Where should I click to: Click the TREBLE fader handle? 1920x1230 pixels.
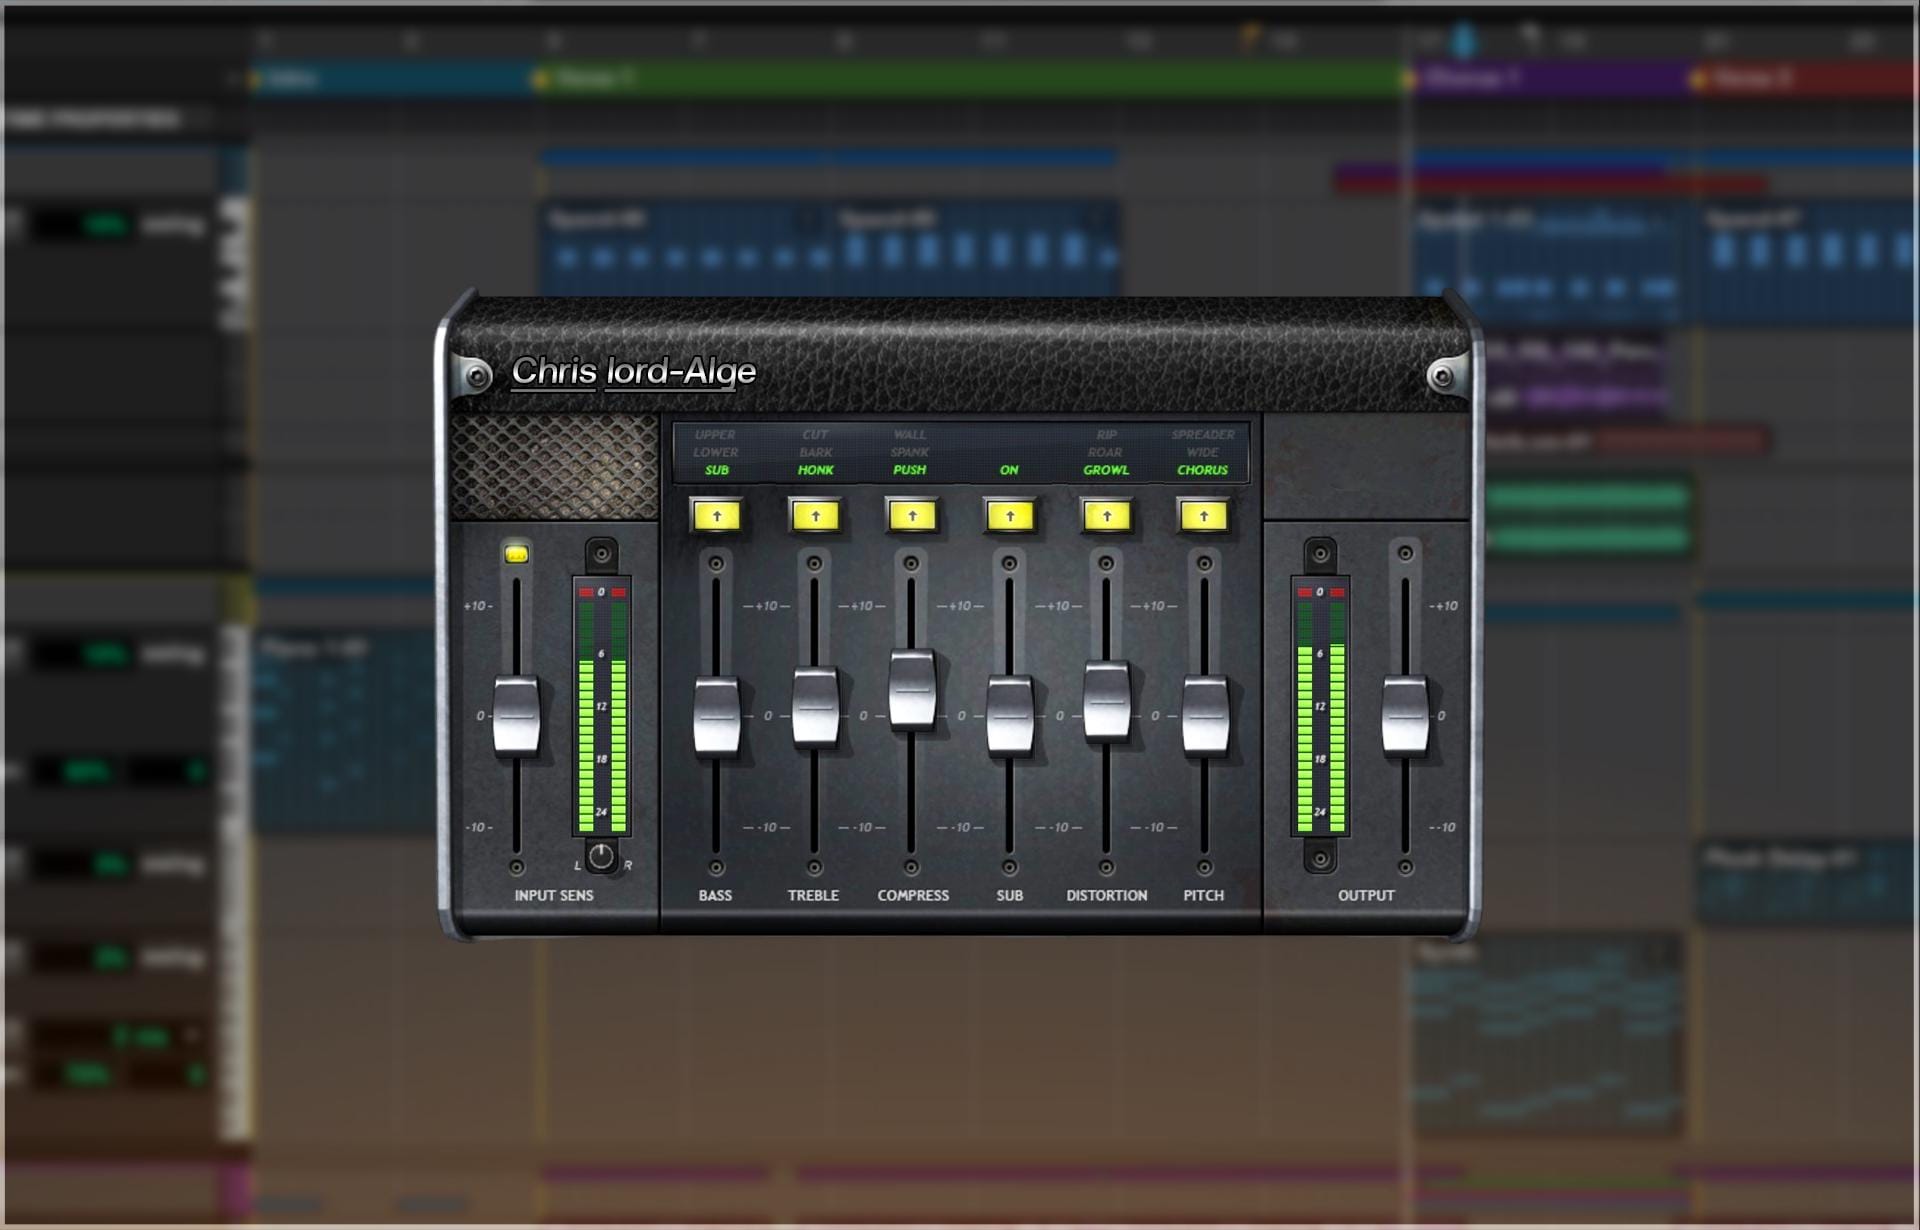coord(815,707)
